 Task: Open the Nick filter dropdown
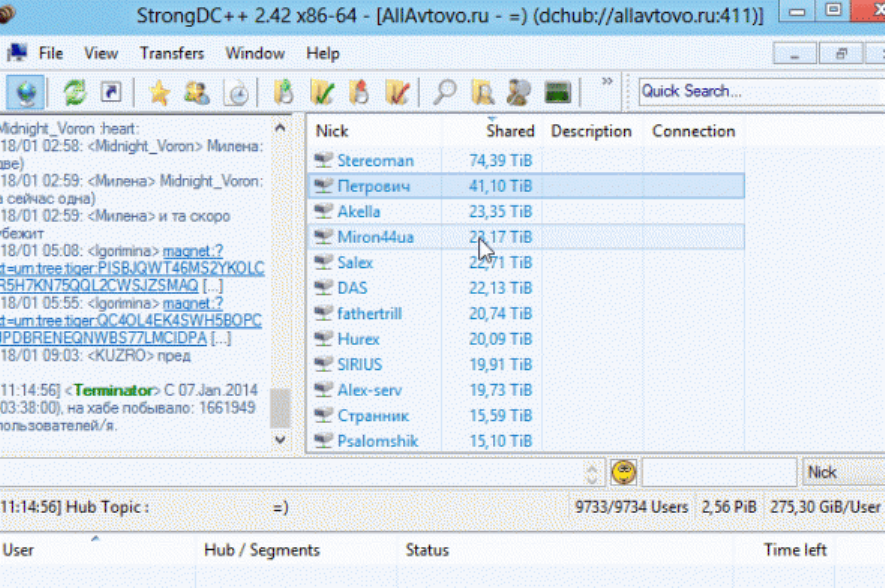(x=842, y=472)
